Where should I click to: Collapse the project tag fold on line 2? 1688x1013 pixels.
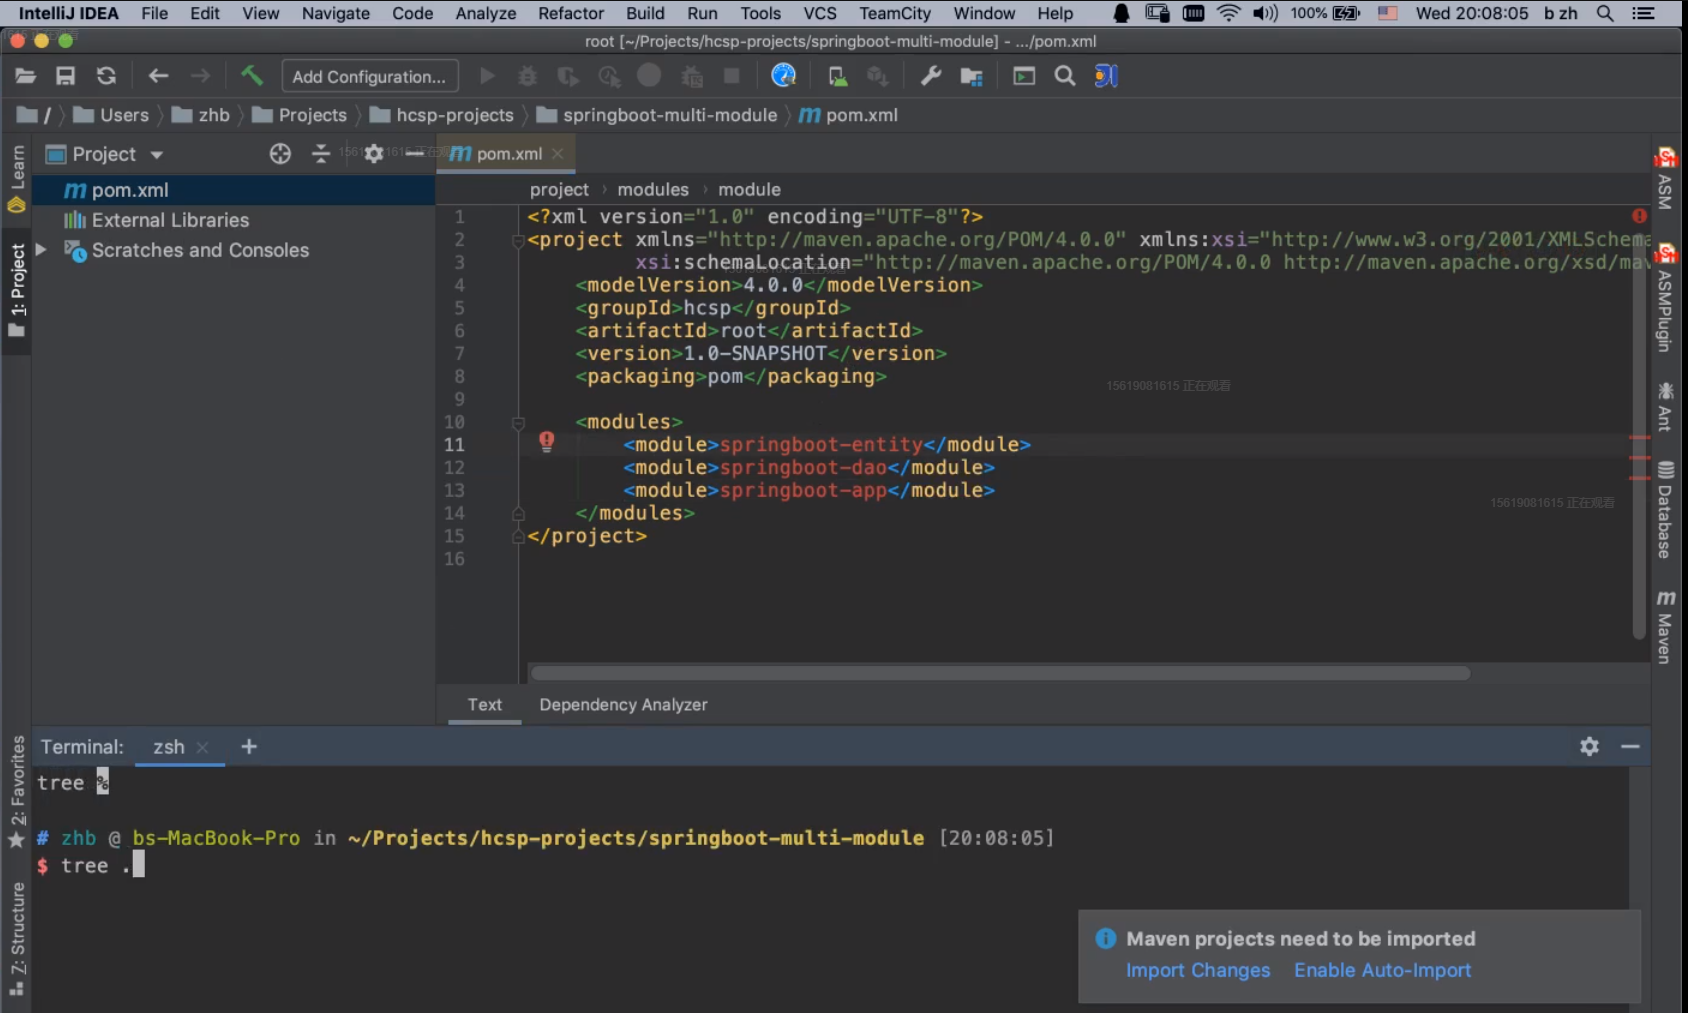pyautogui.click(x=518, y=241)
